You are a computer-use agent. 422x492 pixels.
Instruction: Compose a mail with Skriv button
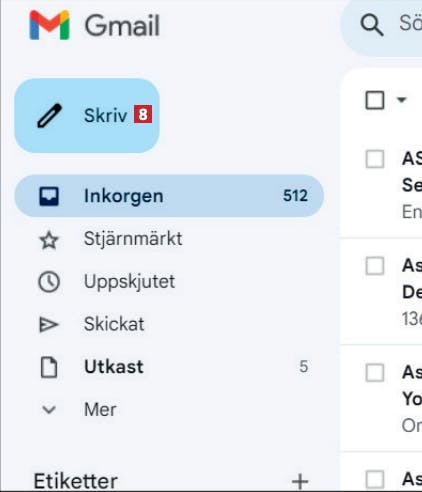click(x=87, y=116)
